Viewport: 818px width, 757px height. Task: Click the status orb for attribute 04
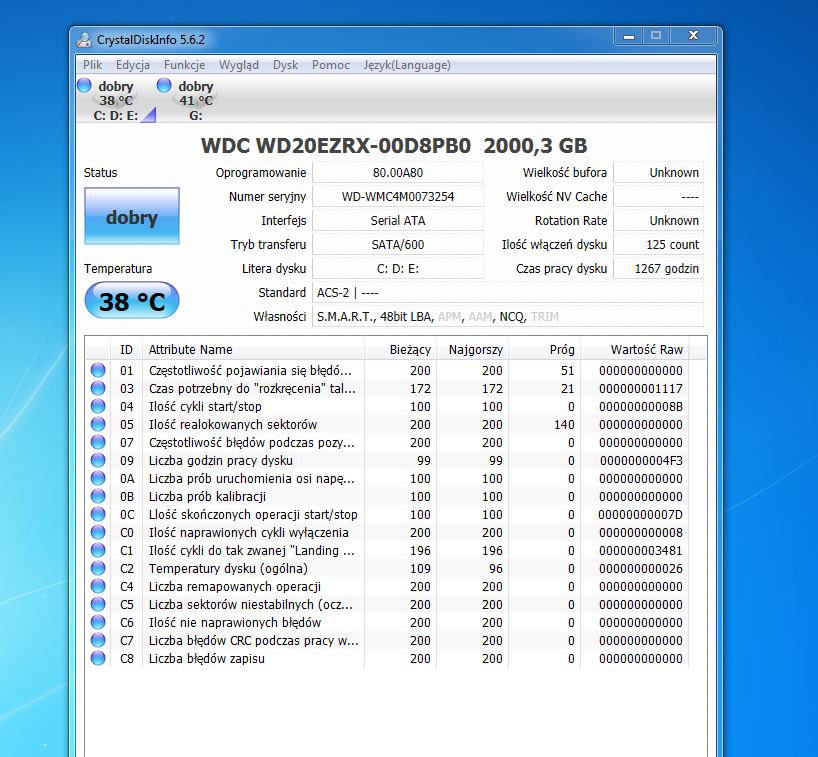98,406
